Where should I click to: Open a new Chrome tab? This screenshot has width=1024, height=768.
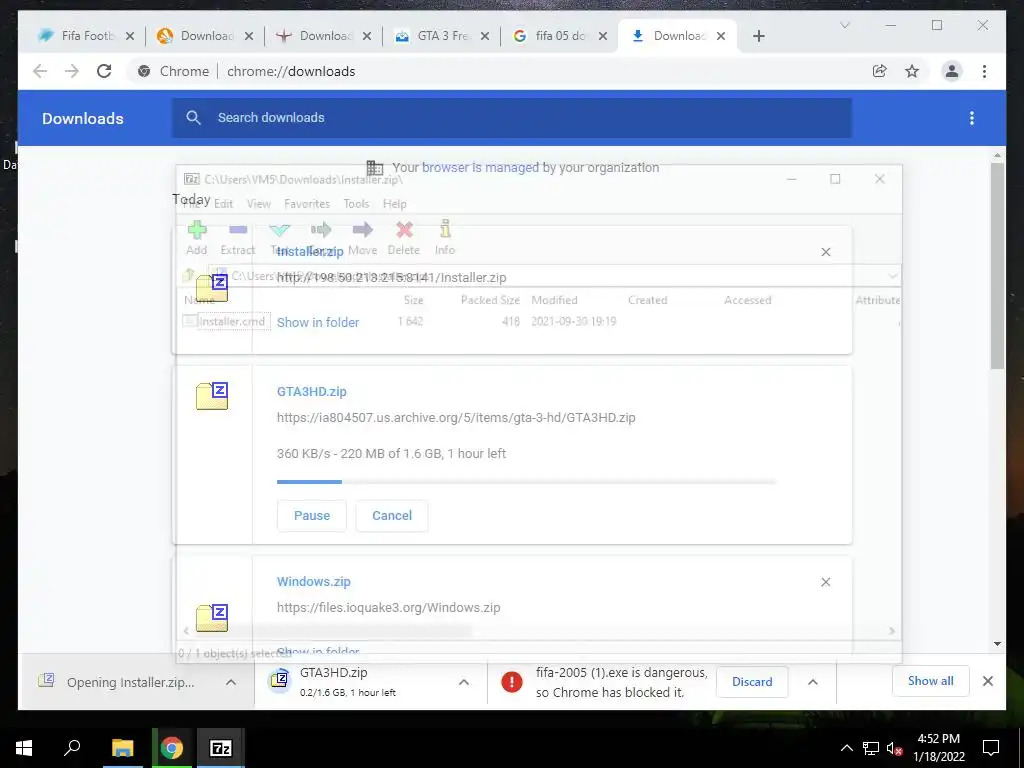coord(758,37)
